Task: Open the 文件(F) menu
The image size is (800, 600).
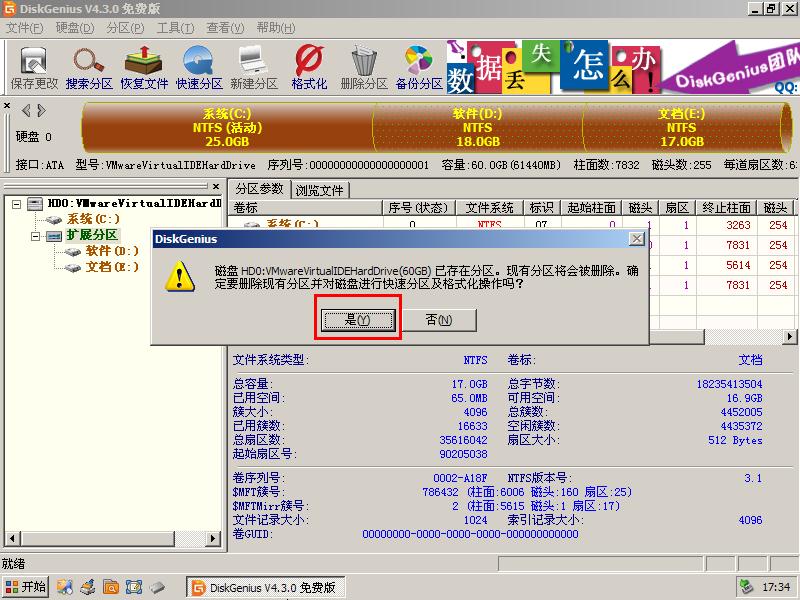Action: [24, 28]
